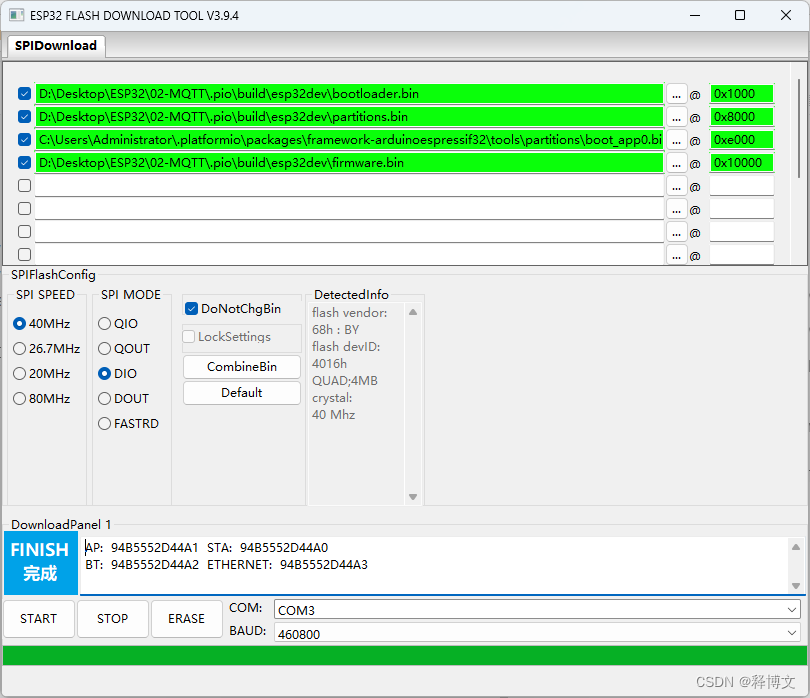Screen dimensions: 810x698
Task: Open file browser for bootloader.bin row
Action: coord(676,93)
